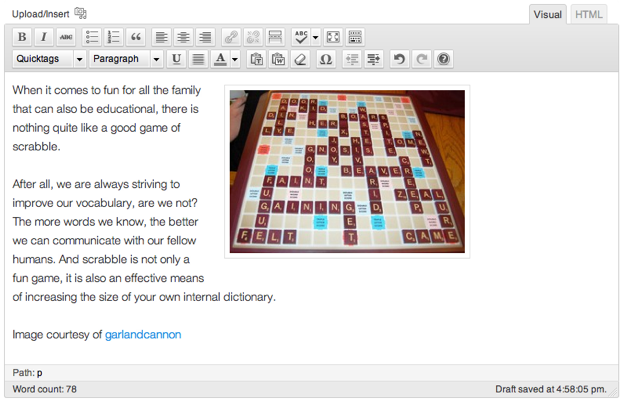624x402 pixels.
Task: Click the Upload/Insert media icon
Action: [x=81, y=13]
